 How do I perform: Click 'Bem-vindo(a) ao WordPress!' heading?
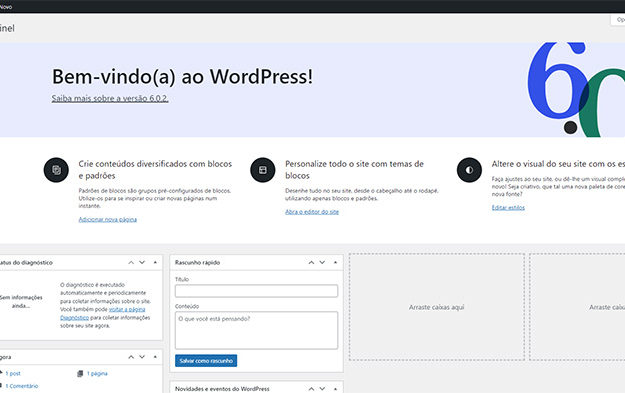click(183, 76)
